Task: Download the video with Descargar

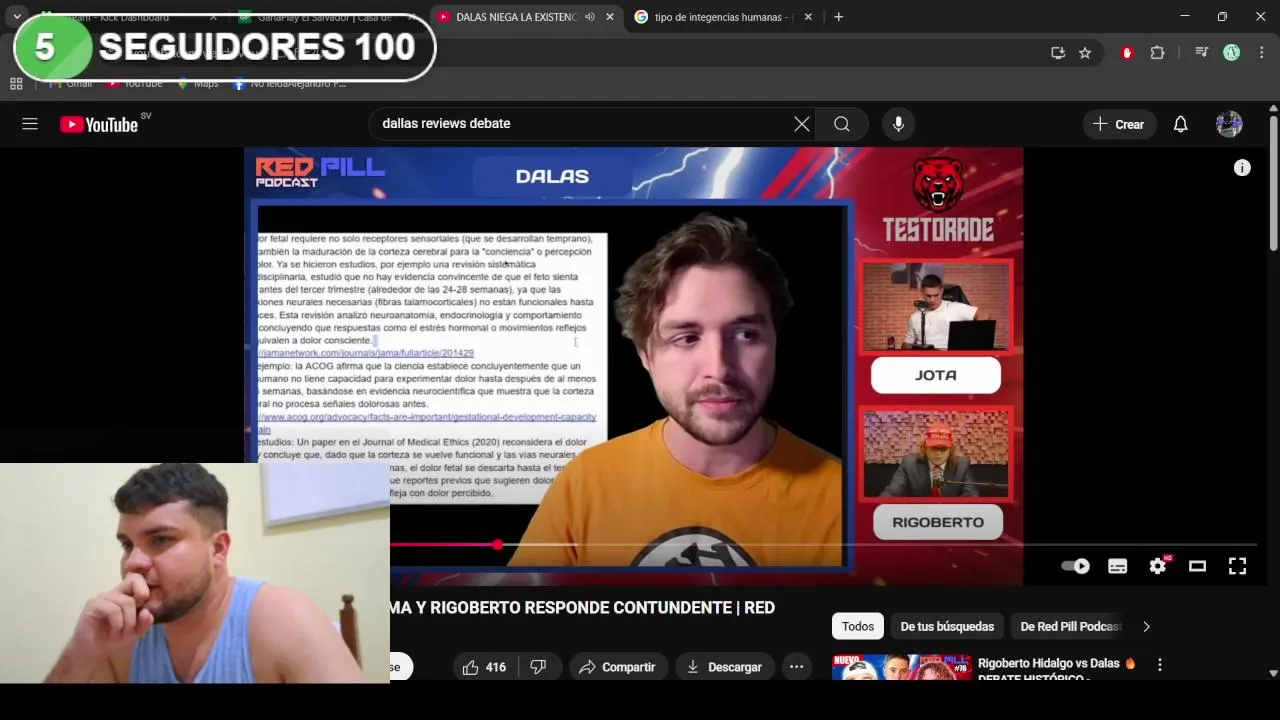Action: pyautogui.click(x=724, y=667)
